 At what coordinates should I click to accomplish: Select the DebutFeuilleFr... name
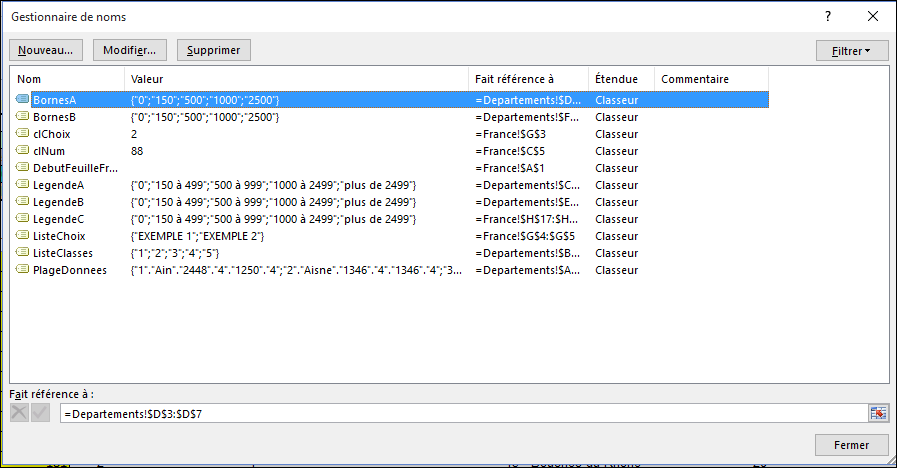tap(75, 168)
